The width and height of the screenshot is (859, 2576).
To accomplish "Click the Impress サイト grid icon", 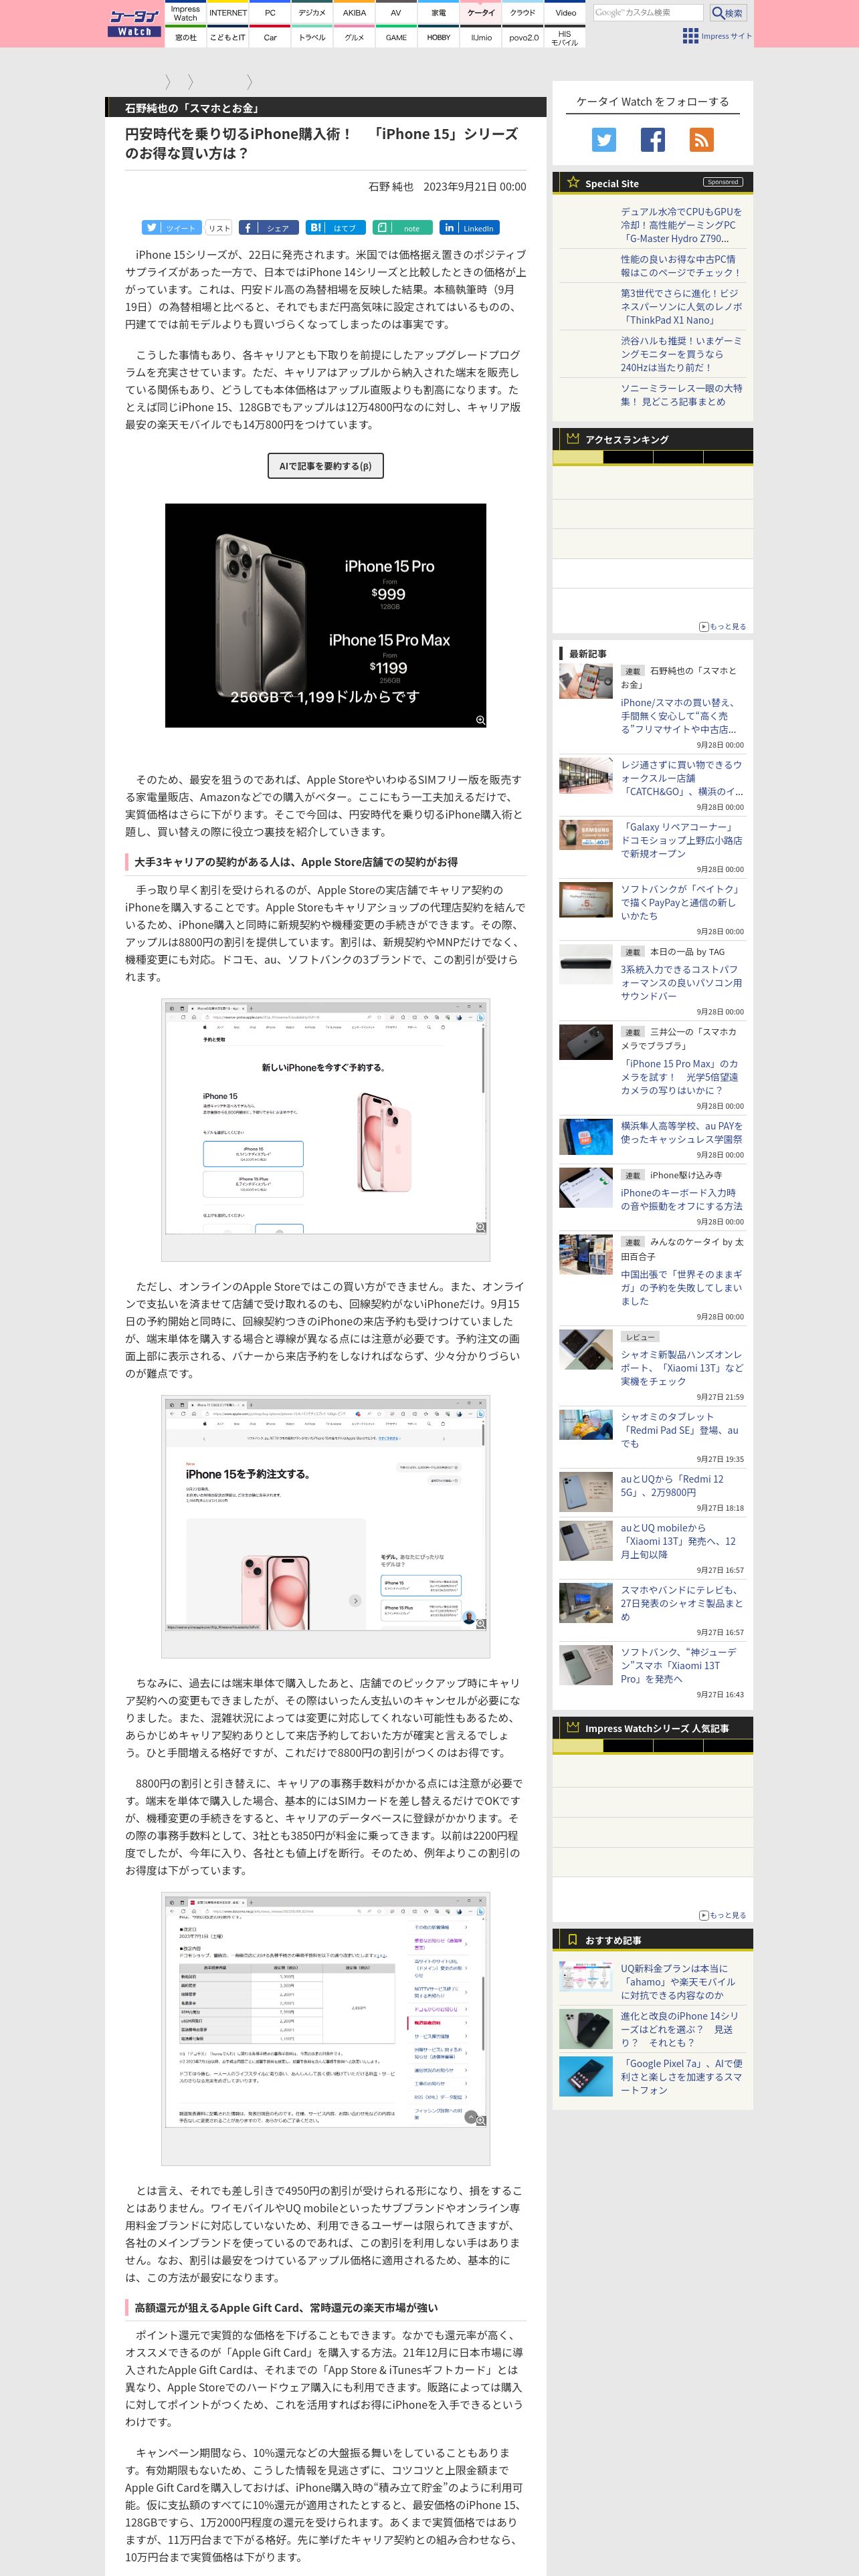I will tap(690, 36).
